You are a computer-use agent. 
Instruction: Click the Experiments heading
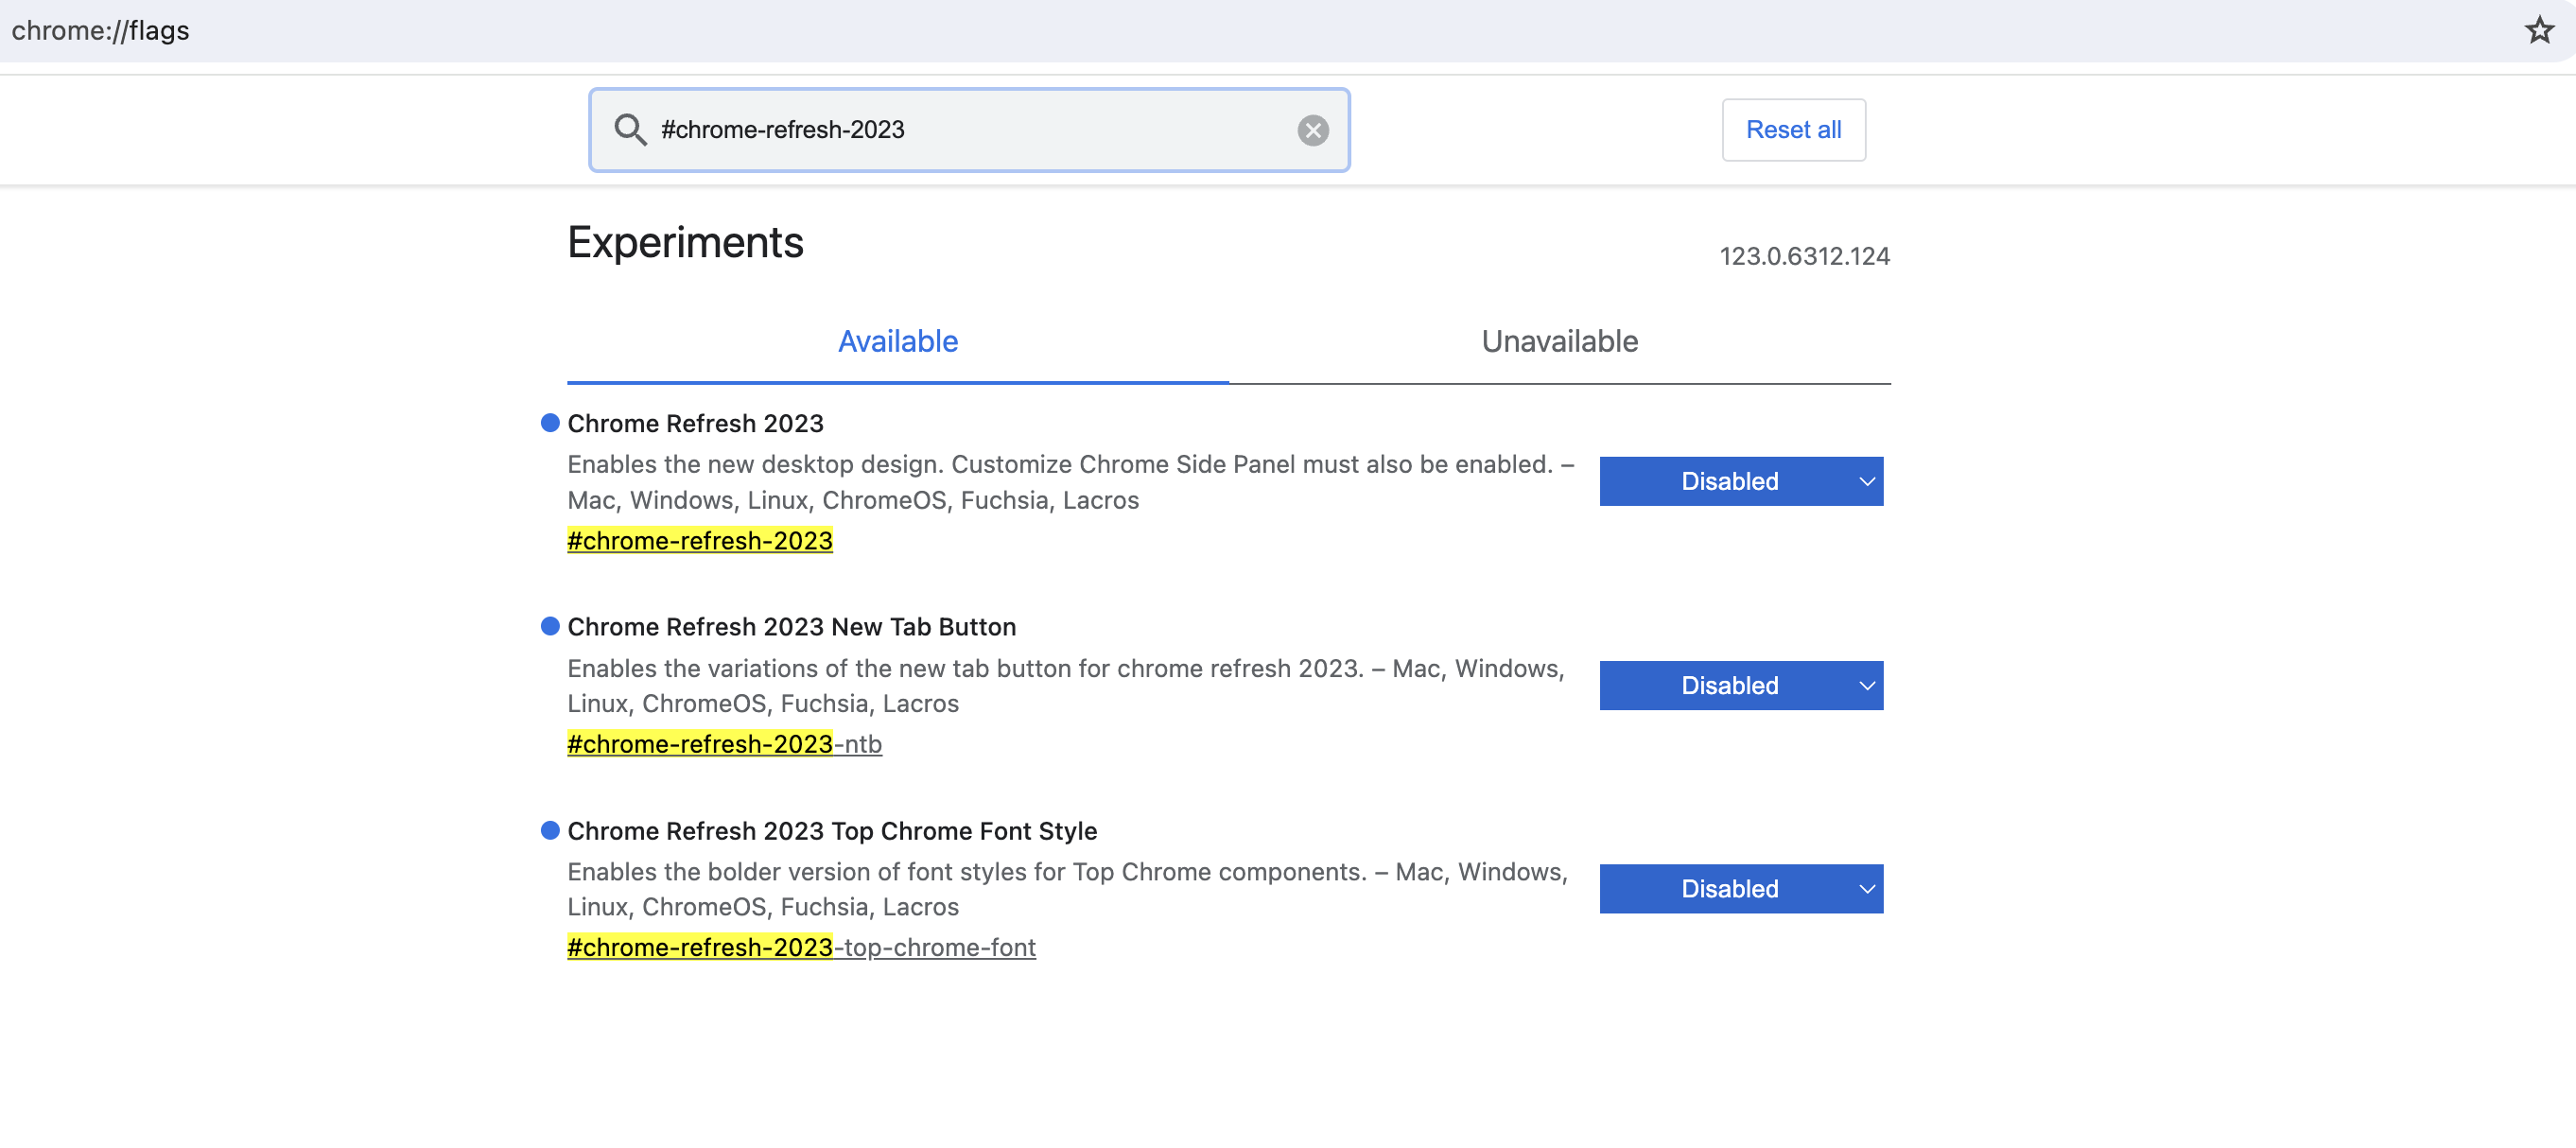point(685,243)
